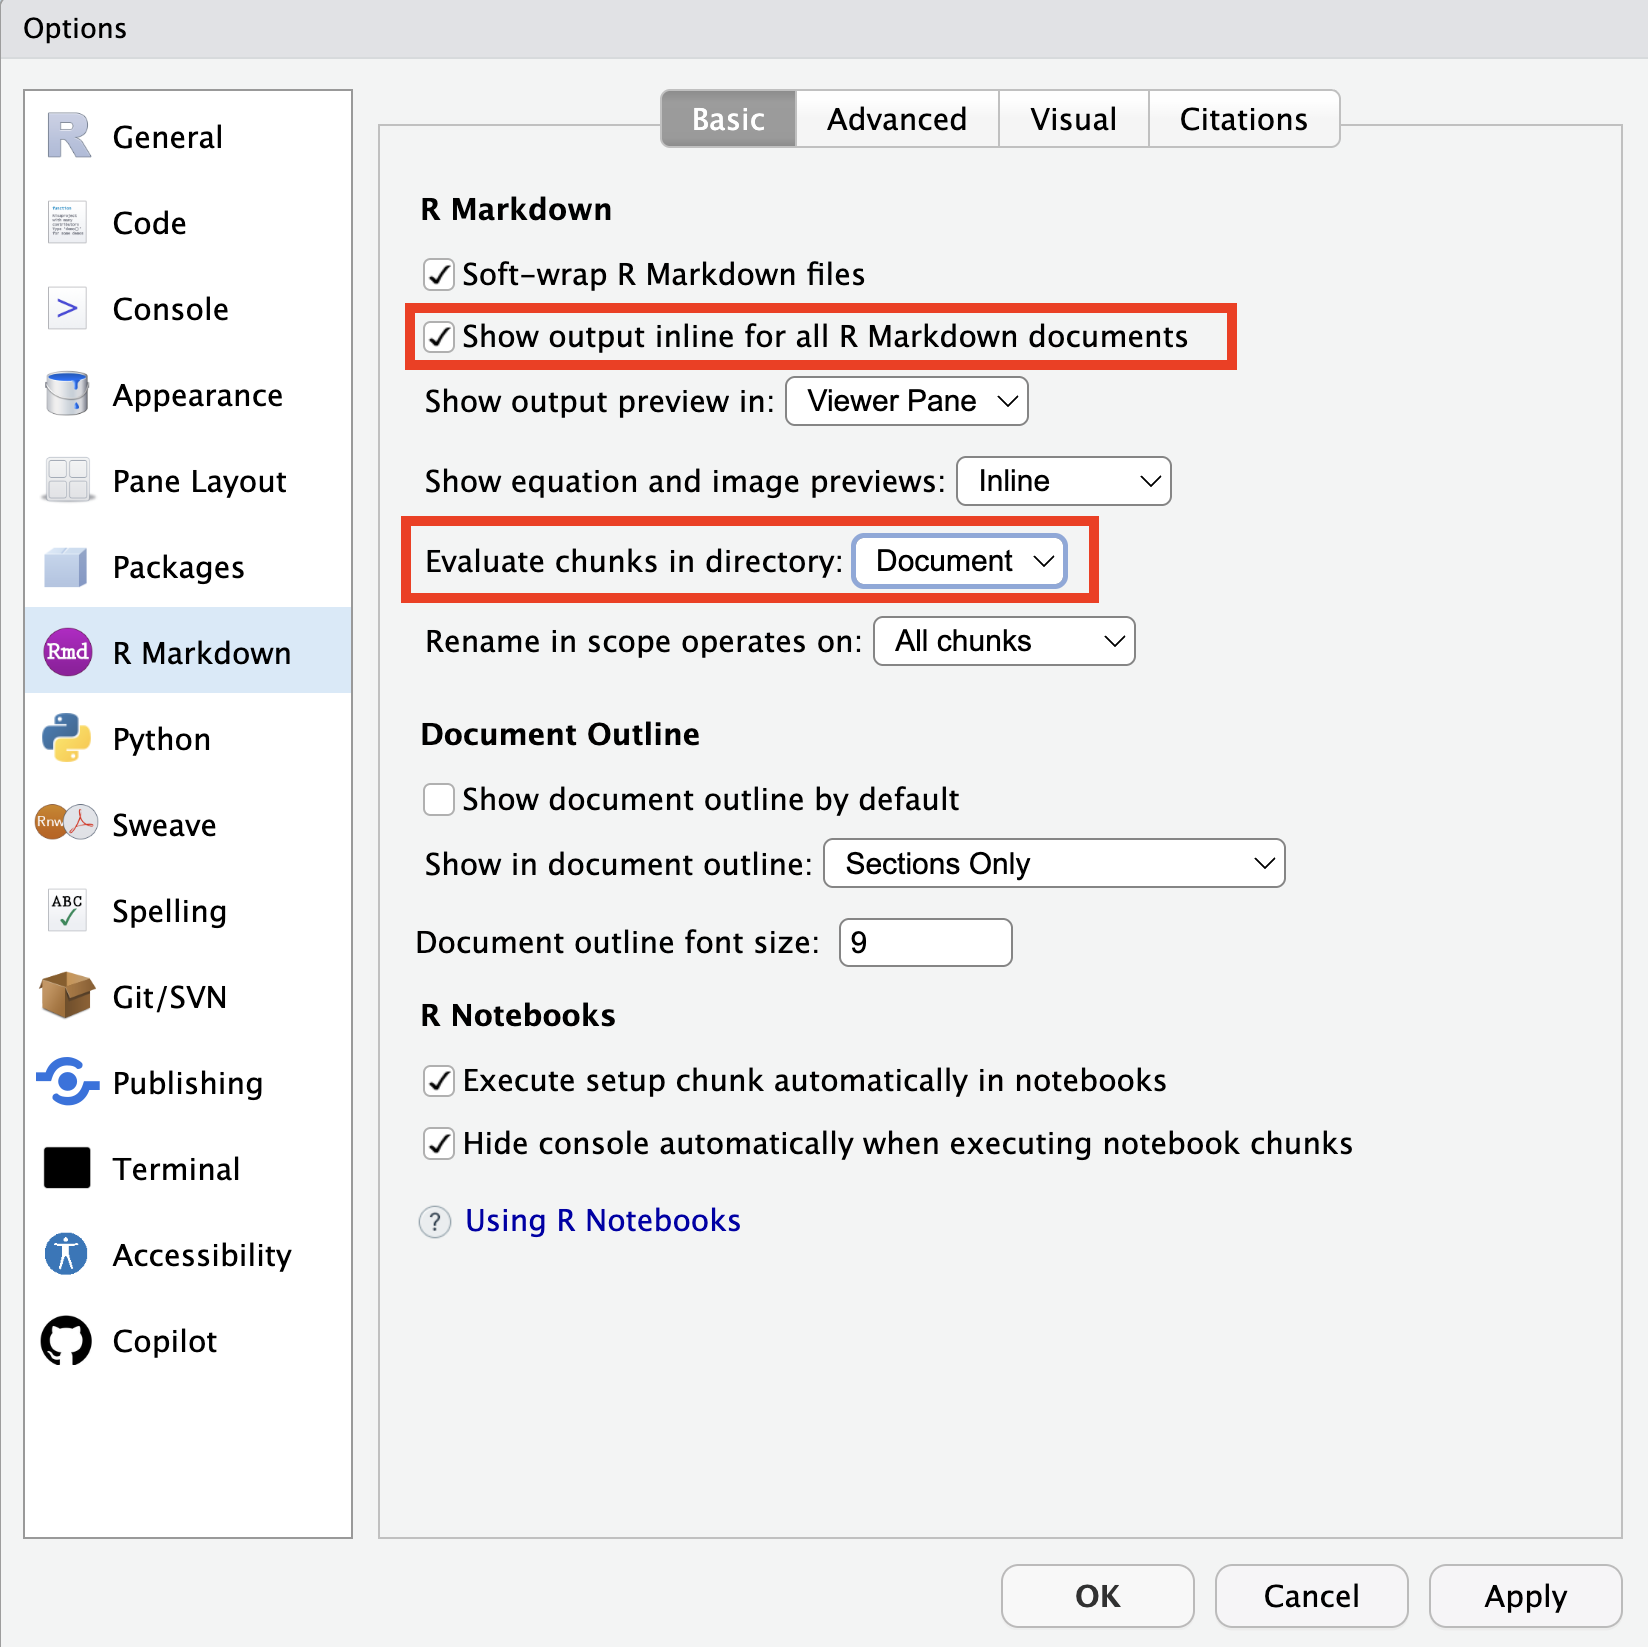
Task: Select the Git/SVN box icon
Action: coord(65,995)
